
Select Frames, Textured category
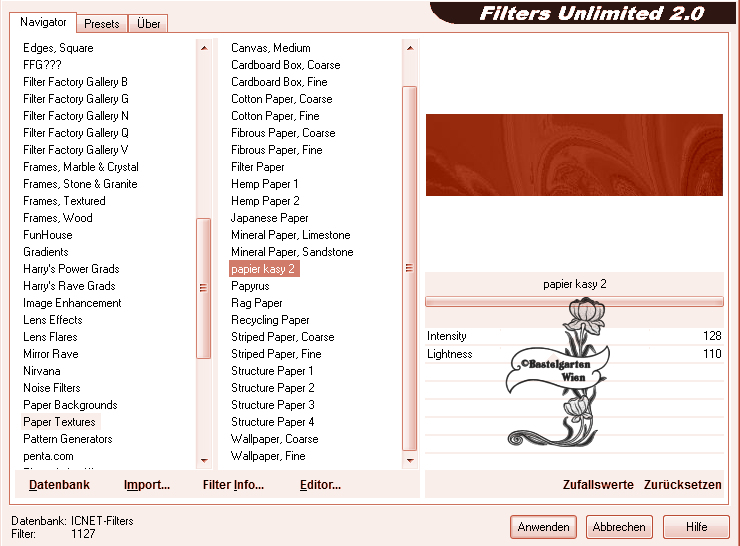(64, 201)
